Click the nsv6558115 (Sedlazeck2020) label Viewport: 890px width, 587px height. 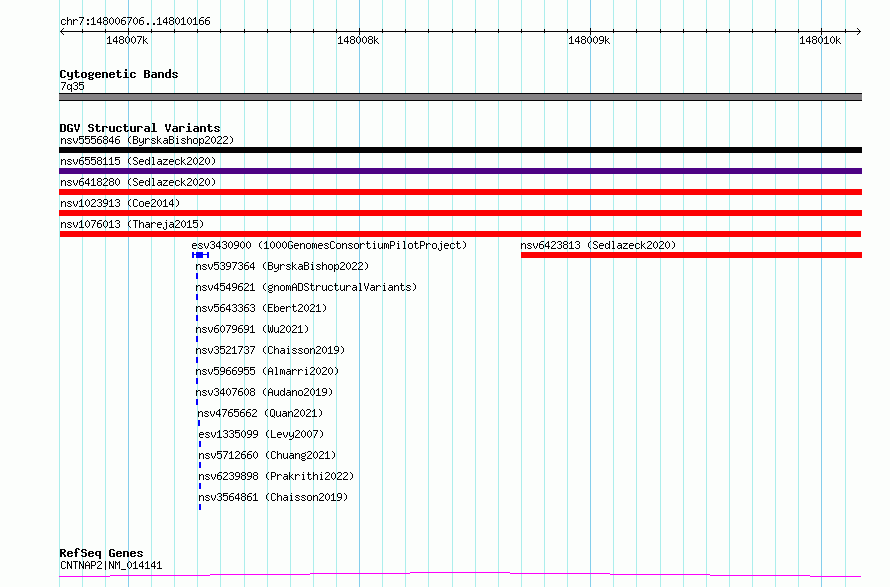138,161
